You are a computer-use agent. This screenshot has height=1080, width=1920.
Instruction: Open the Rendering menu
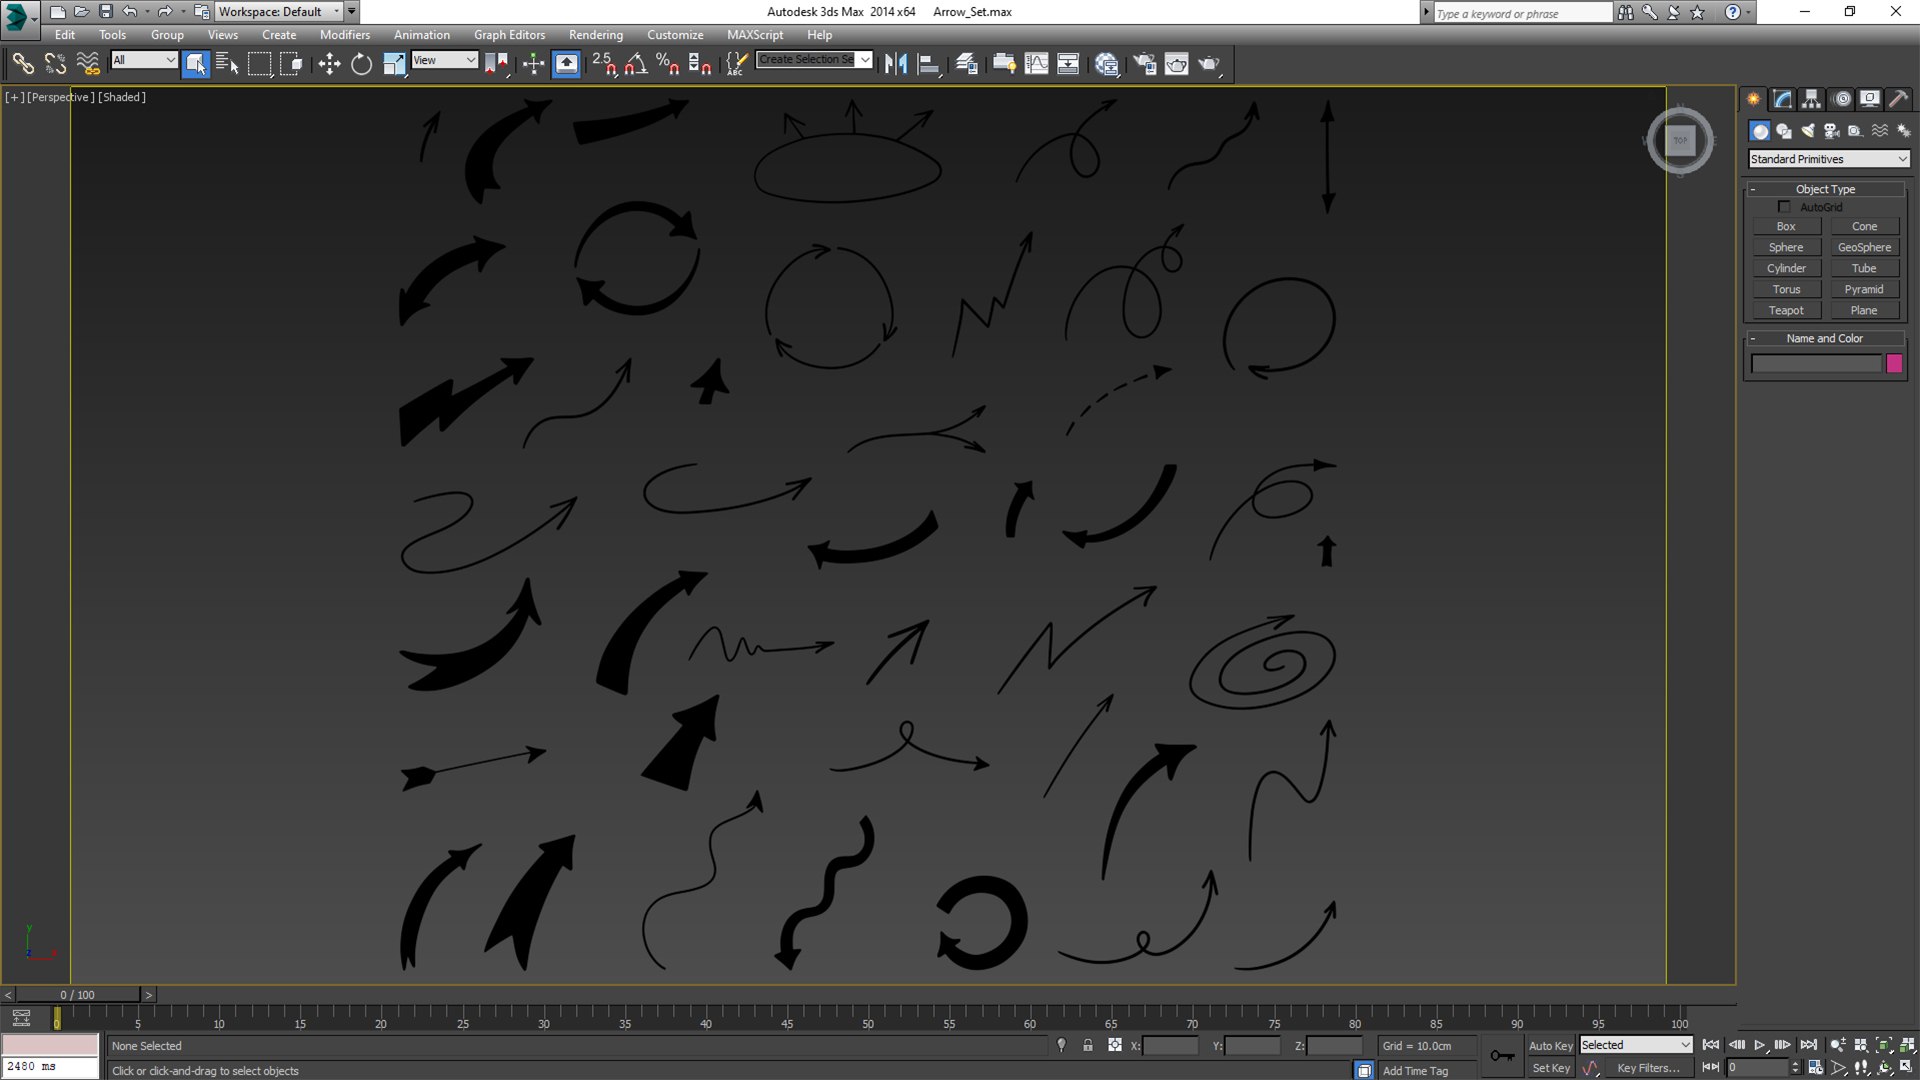[596, 34]
